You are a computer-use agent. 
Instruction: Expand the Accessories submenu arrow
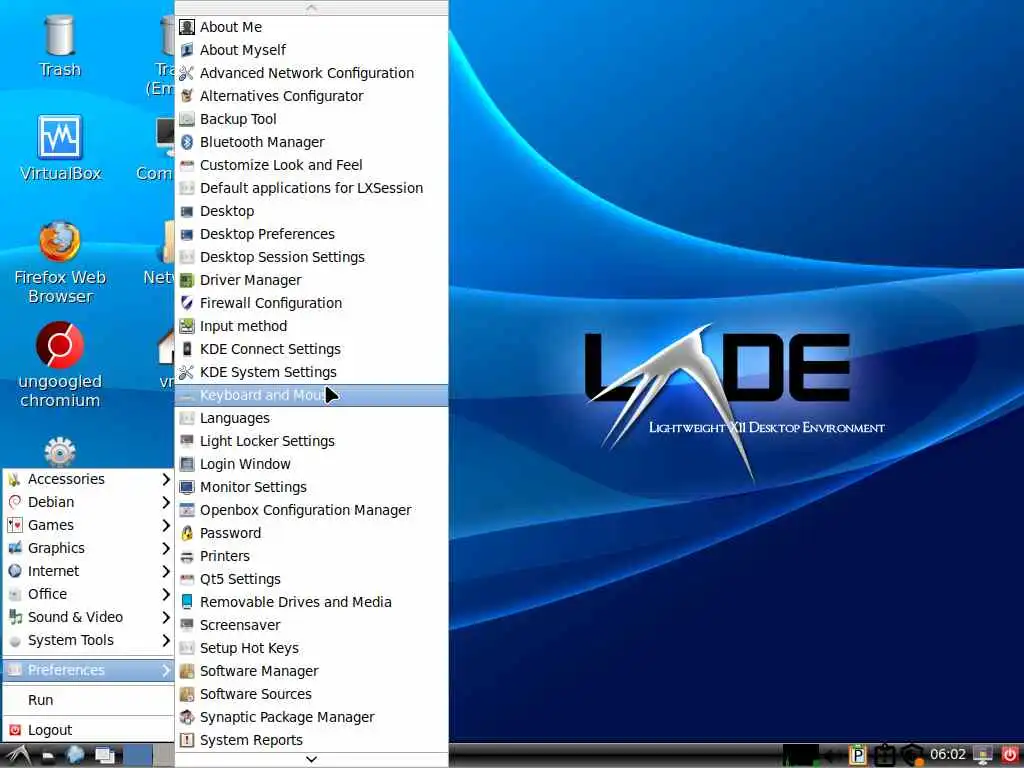click(165, 479)
